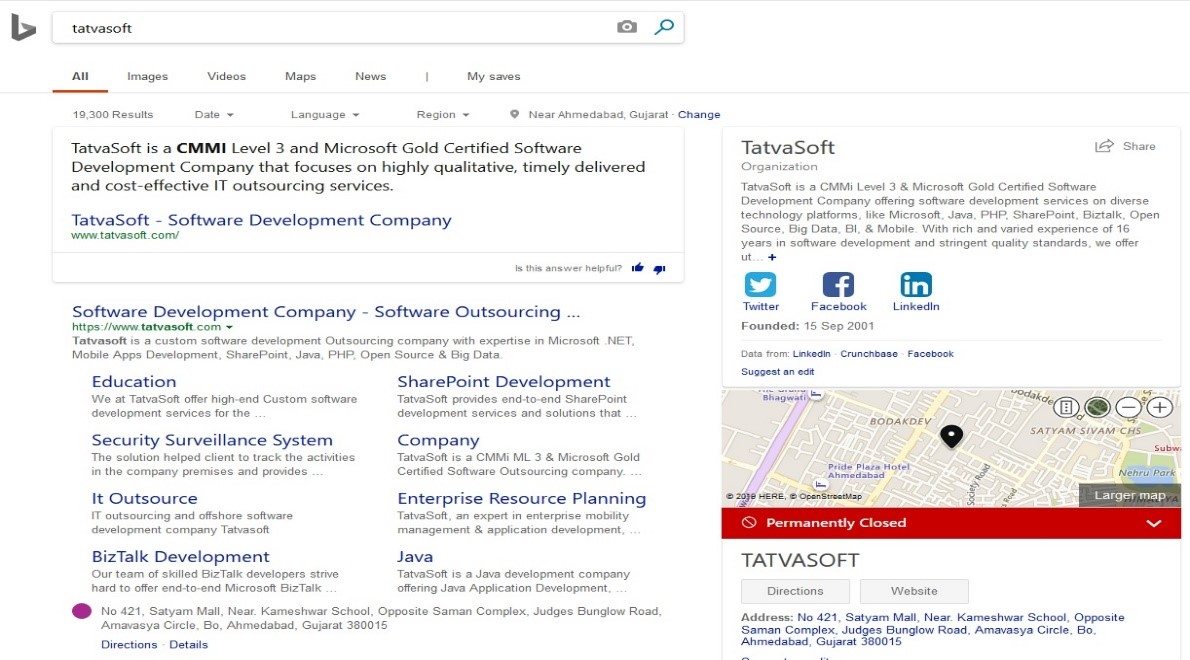Open TatvaSoft Twitter icon
Screen dimensions: 1190x660
click(x=760, y=284)
